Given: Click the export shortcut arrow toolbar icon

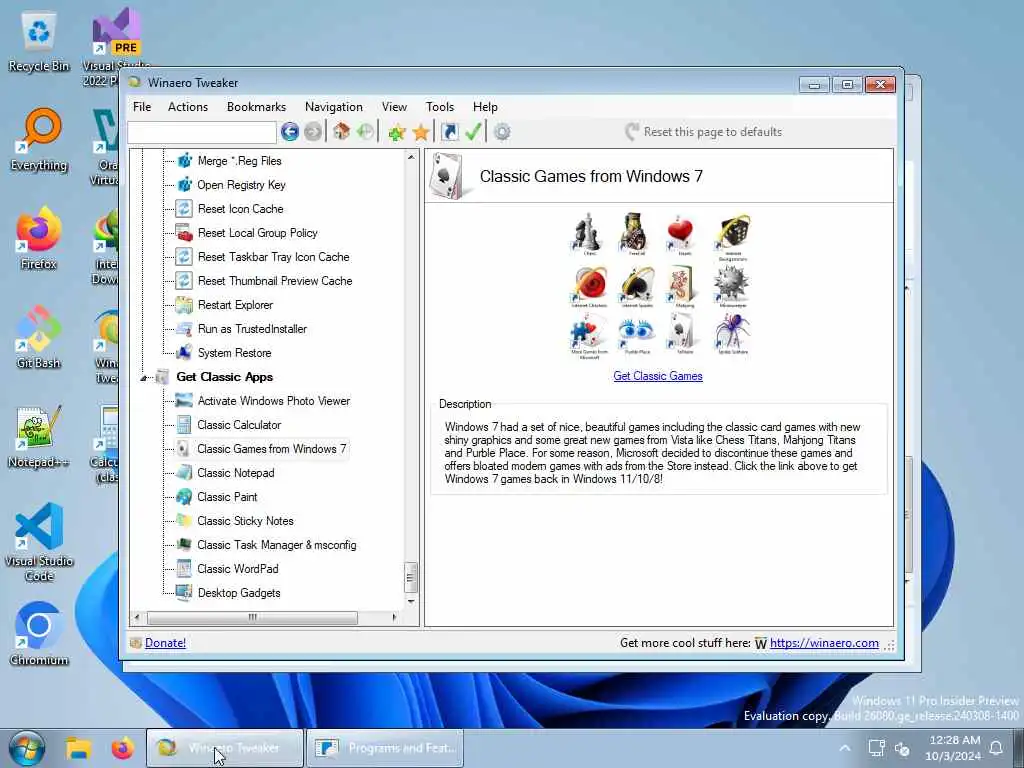Looking at the screenshot, I should pyautogui.click(x=449, y=132).
